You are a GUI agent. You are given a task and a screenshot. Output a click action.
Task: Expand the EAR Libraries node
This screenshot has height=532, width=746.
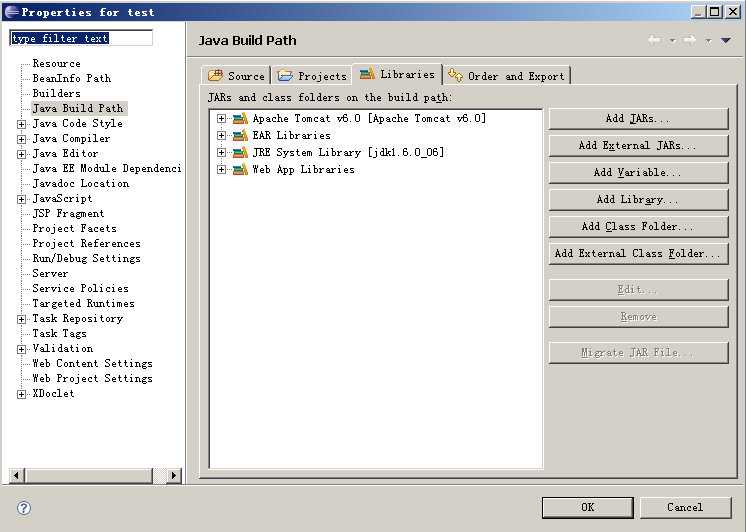pyautogui.click(x=221, y=136)
